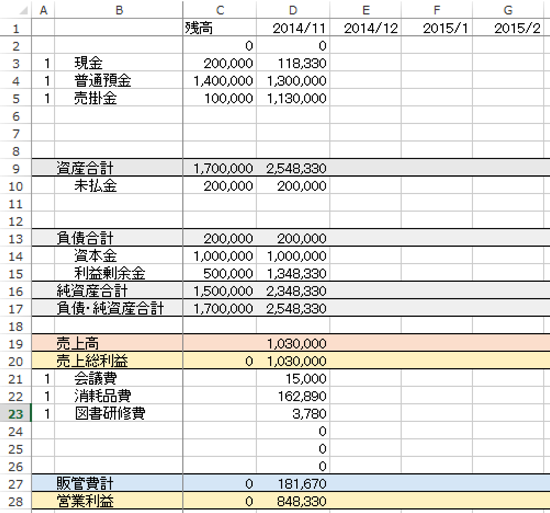The height and width of the screenshot is (513, 550).
Task: Click 1,700,000 in the 資産合計 row
Action: (x=220, y=168)
